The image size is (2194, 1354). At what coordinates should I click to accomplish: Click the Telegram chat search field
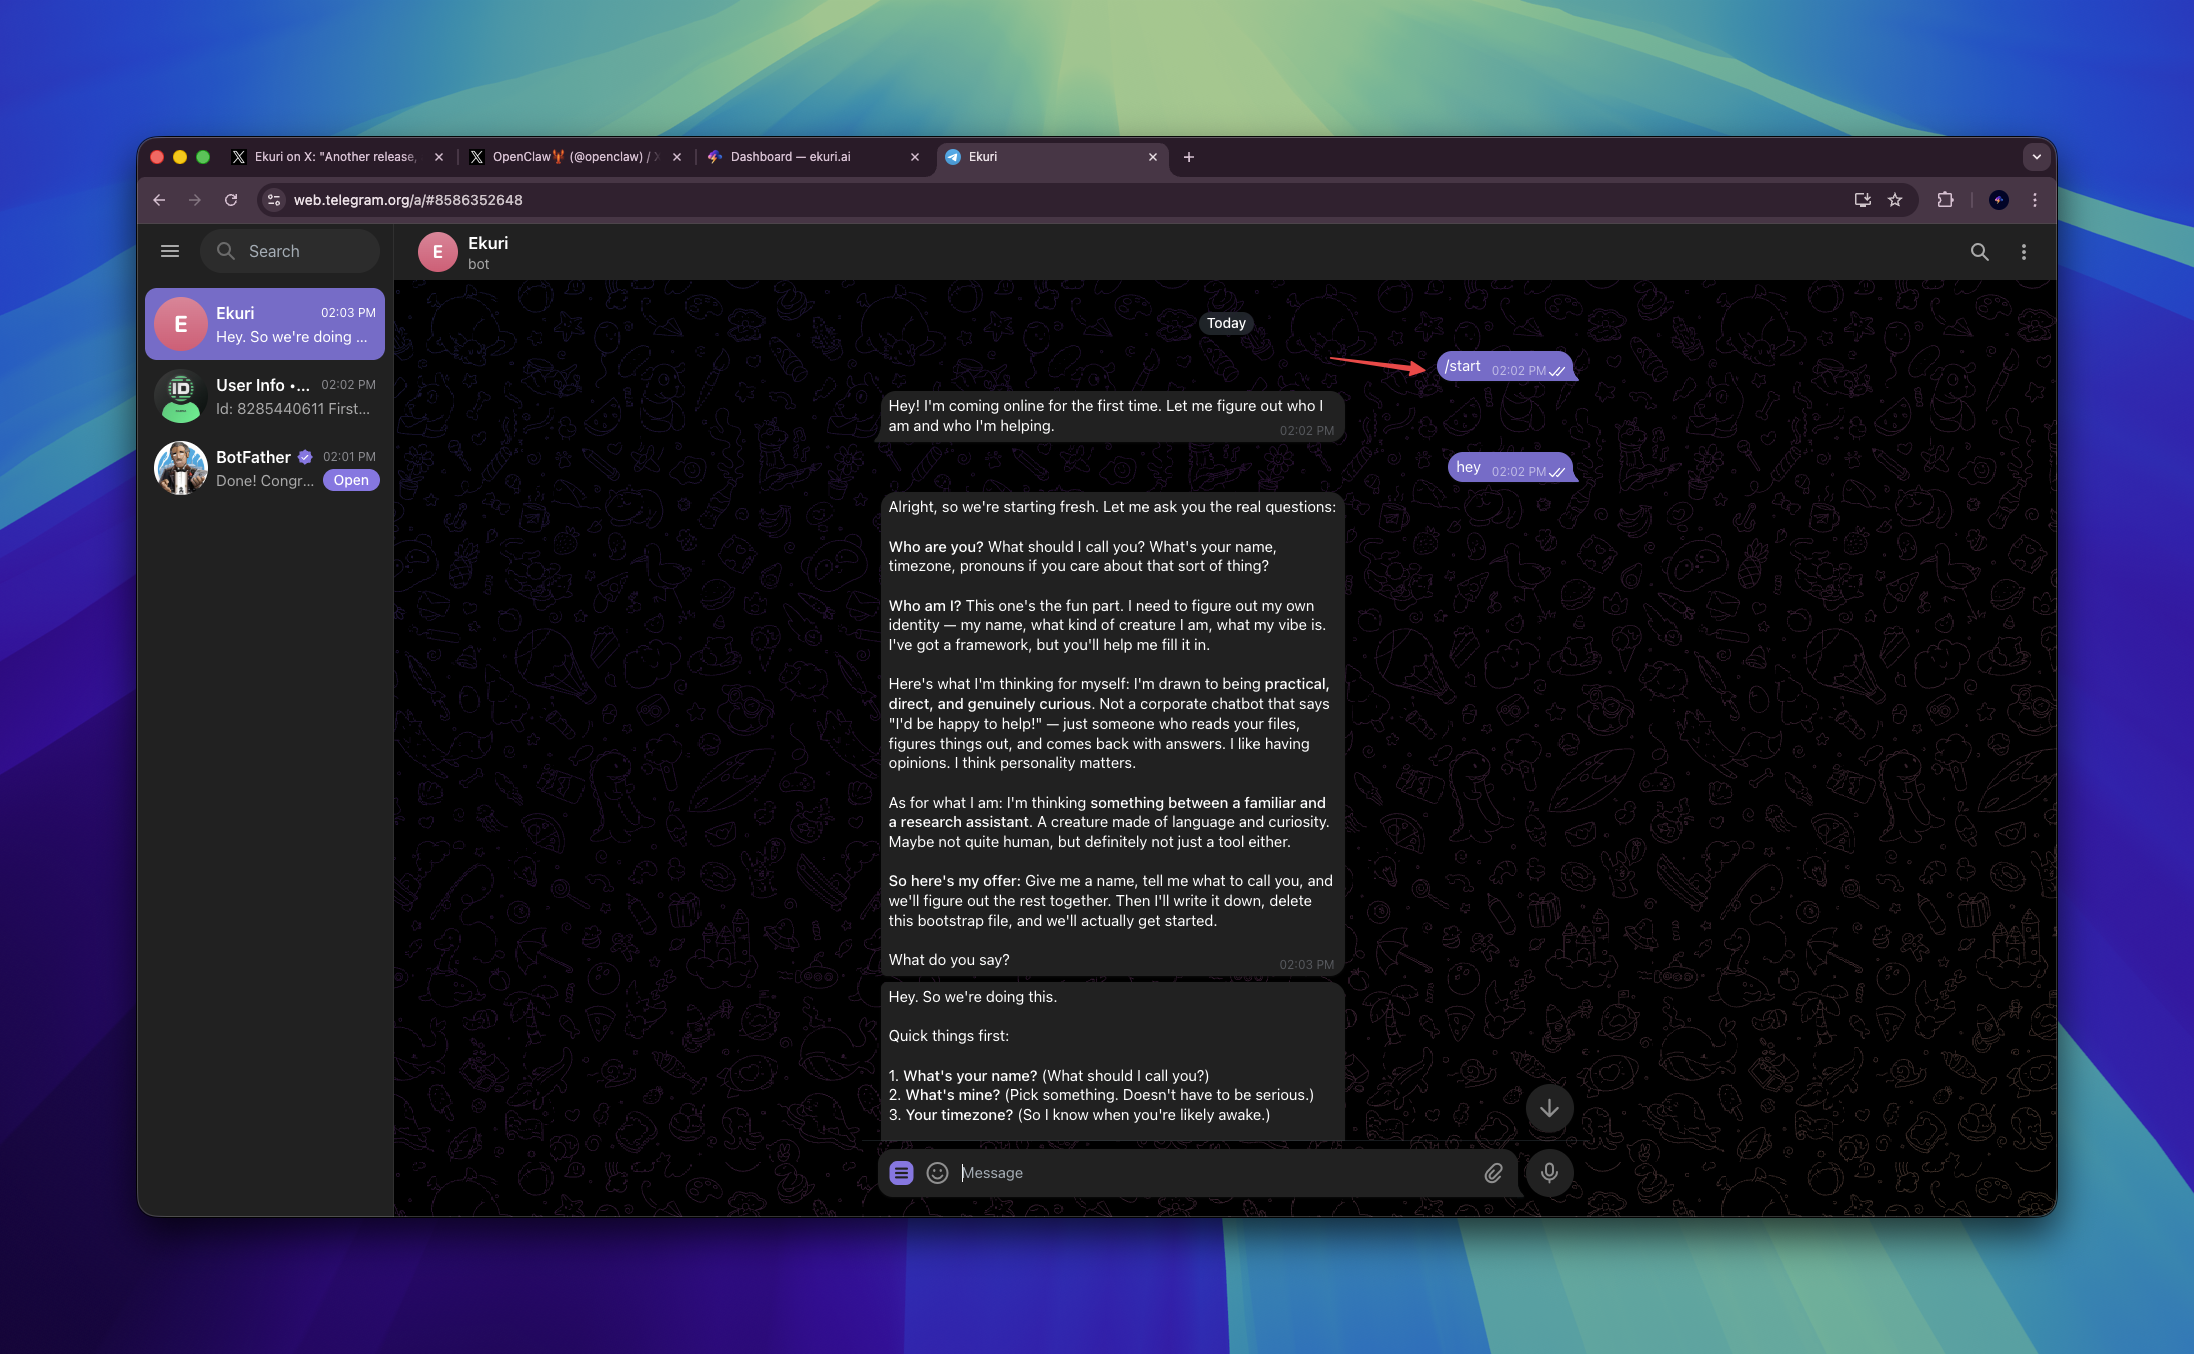[290, 251]
